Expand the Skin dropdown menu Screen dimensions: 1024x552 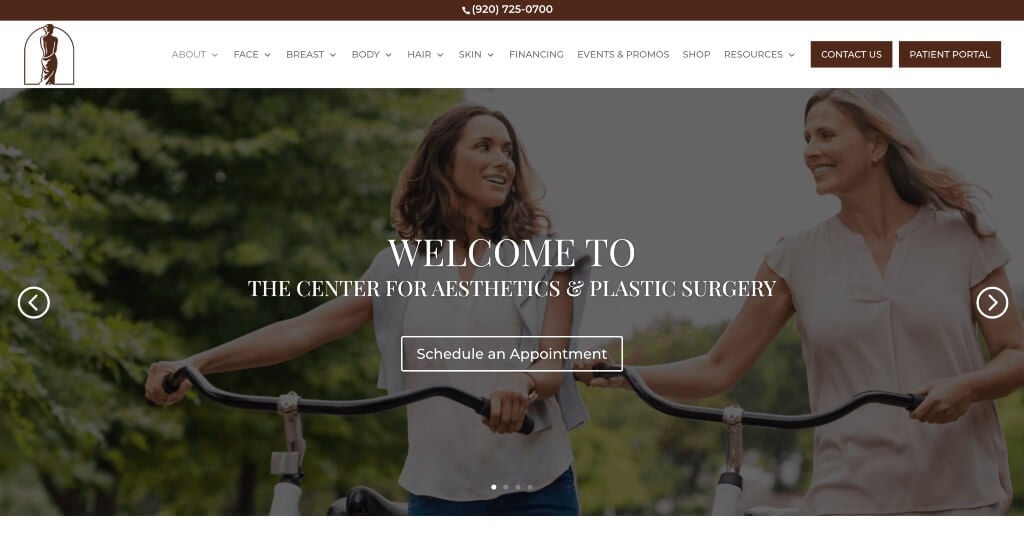[x=476, y=54]
